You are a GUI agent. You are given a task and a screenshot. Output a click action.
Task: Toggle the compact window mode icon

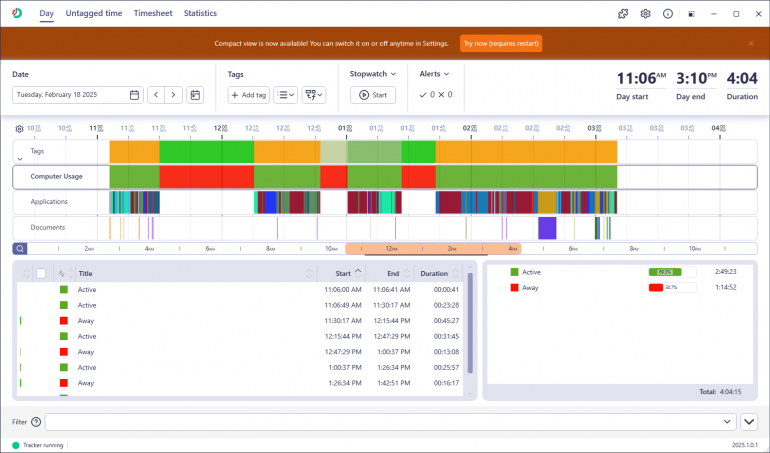(691, 14)
